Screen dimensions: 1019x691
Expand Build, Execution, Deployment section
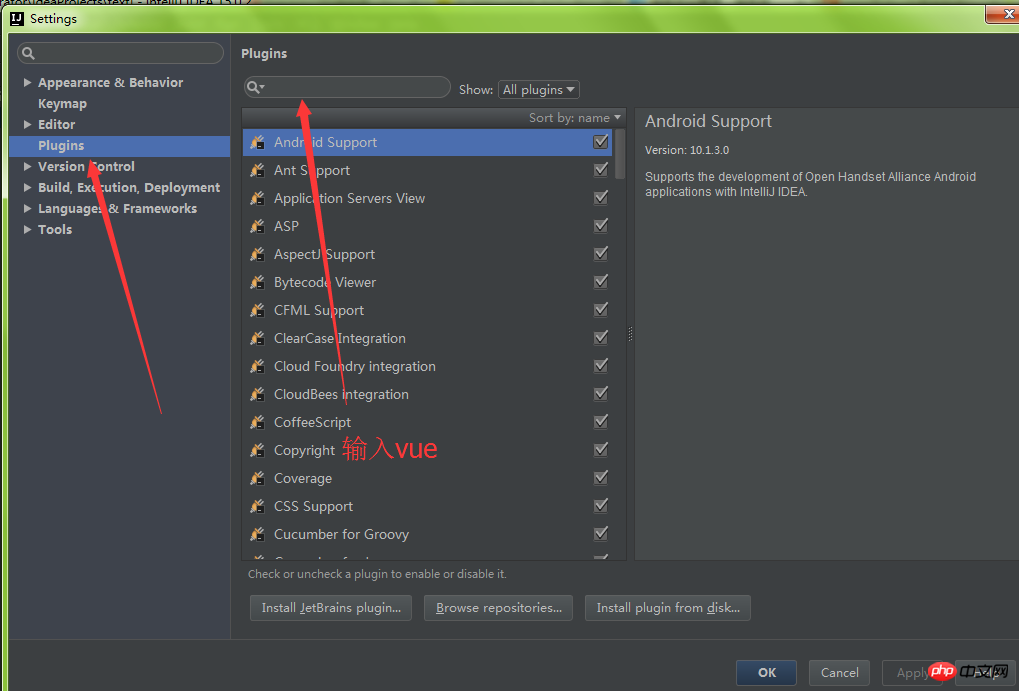[27, 187]
